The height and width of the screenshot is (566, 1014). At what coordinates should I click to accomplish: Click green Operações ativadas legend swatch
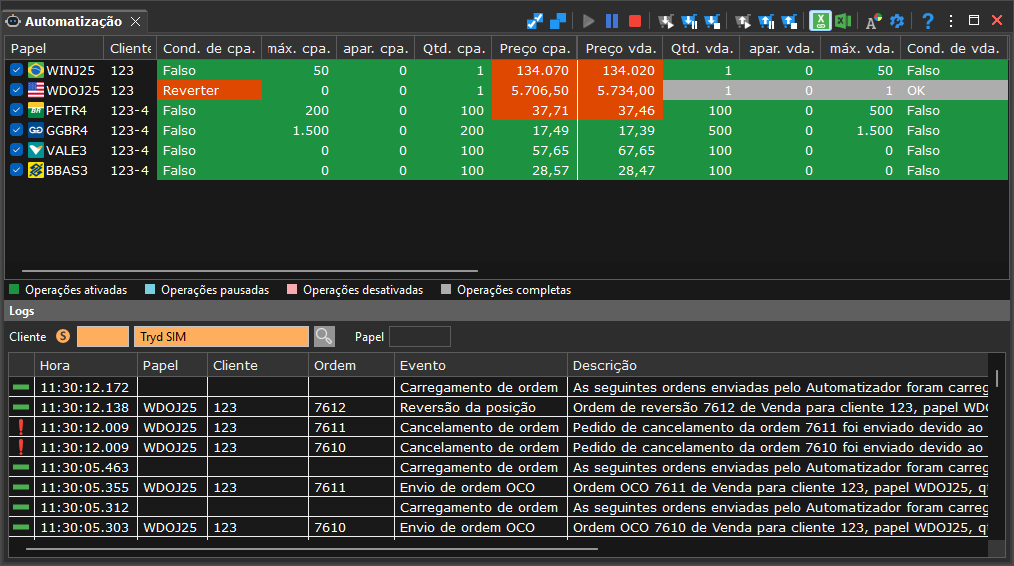pyautogui.click(x=14, y=289)
